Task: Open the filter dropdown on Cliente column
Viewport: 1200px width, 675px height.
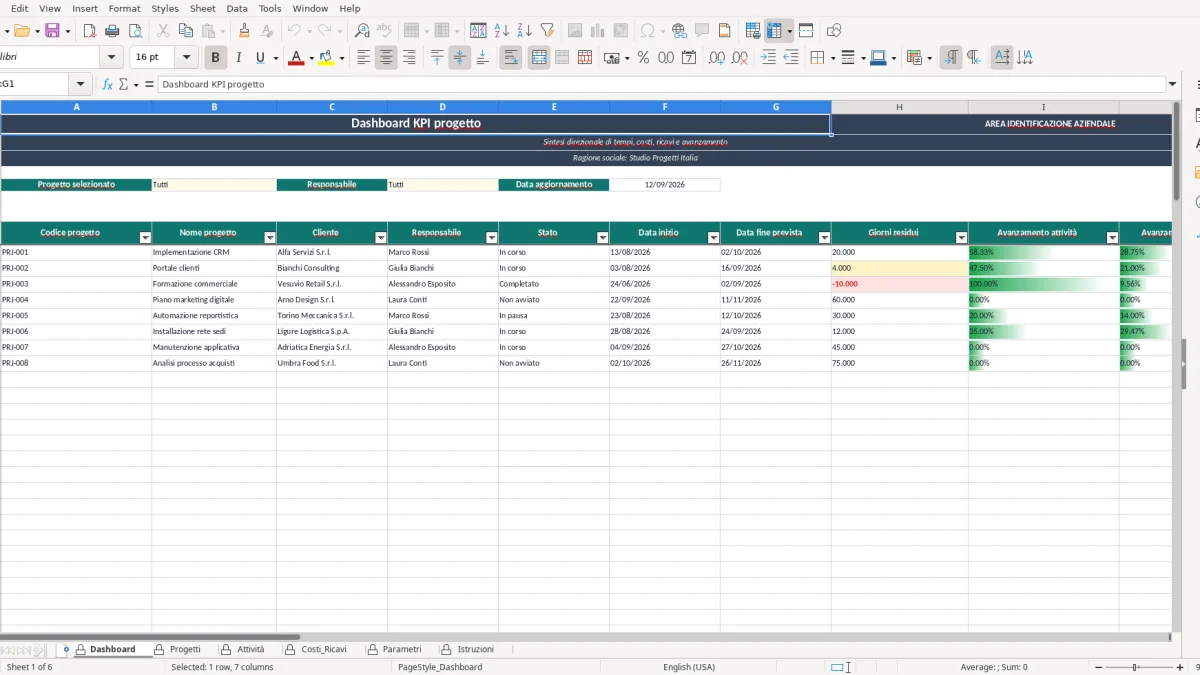Action: click(x=380, y=238)
